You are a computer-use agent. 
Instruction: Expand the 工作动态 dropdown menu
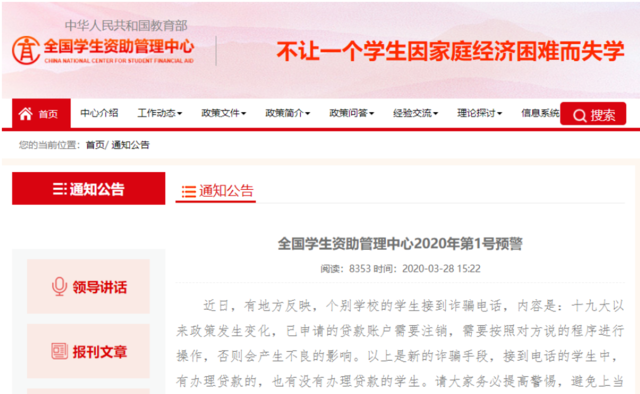(160, 113)
